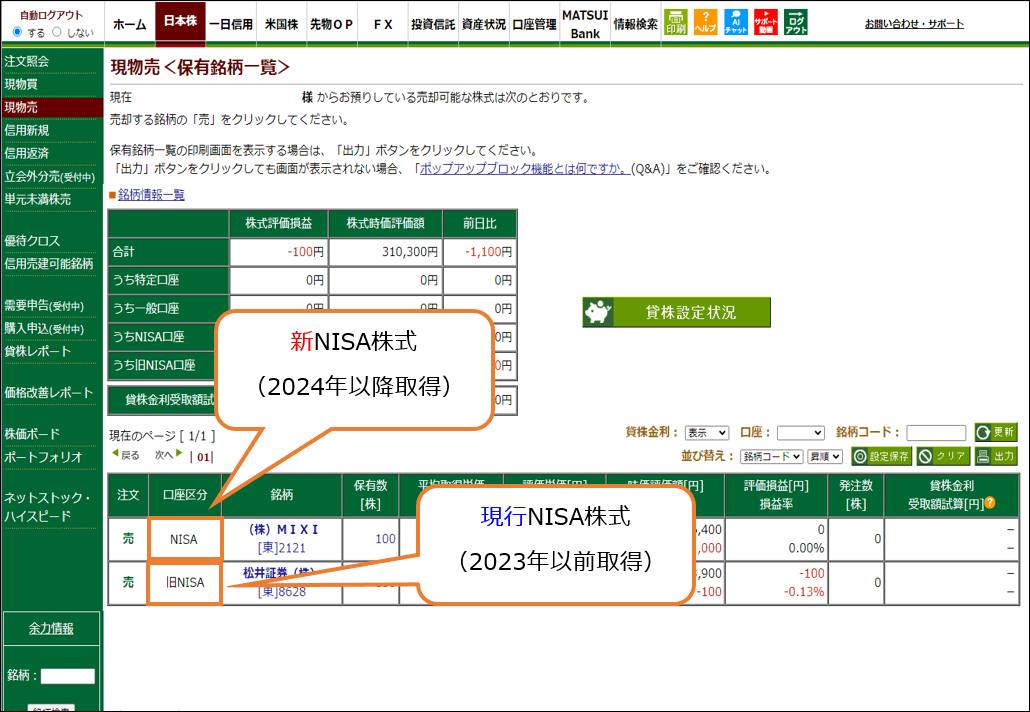The image size is (1030, 712).
Task: Select auto-logout しない radio button
Action: tap(56, 32)
